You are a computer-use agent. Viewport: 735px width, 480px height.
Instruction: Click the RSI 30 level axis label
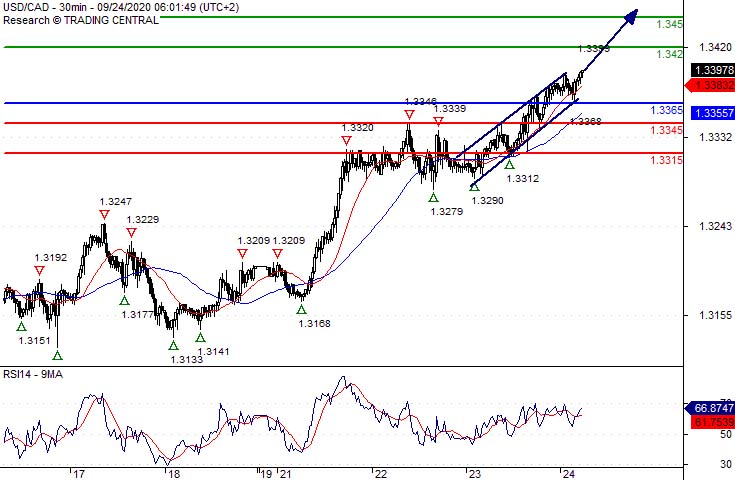726,464
